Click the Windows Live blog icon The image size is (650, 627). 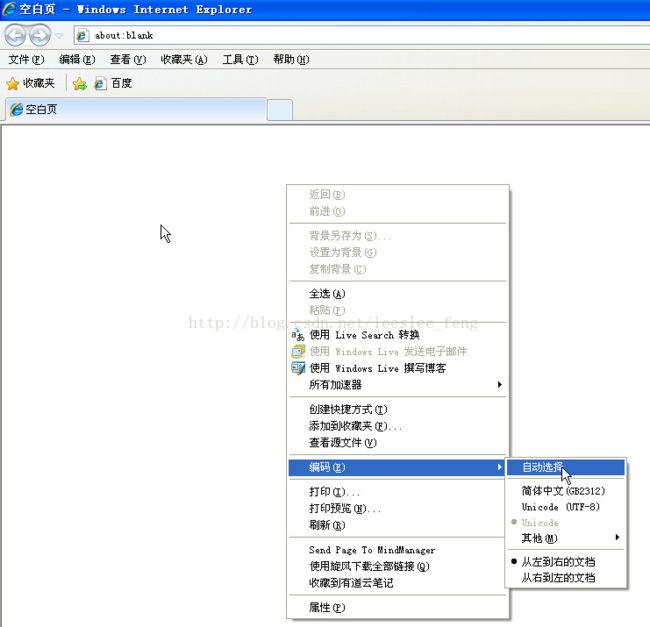298,368
